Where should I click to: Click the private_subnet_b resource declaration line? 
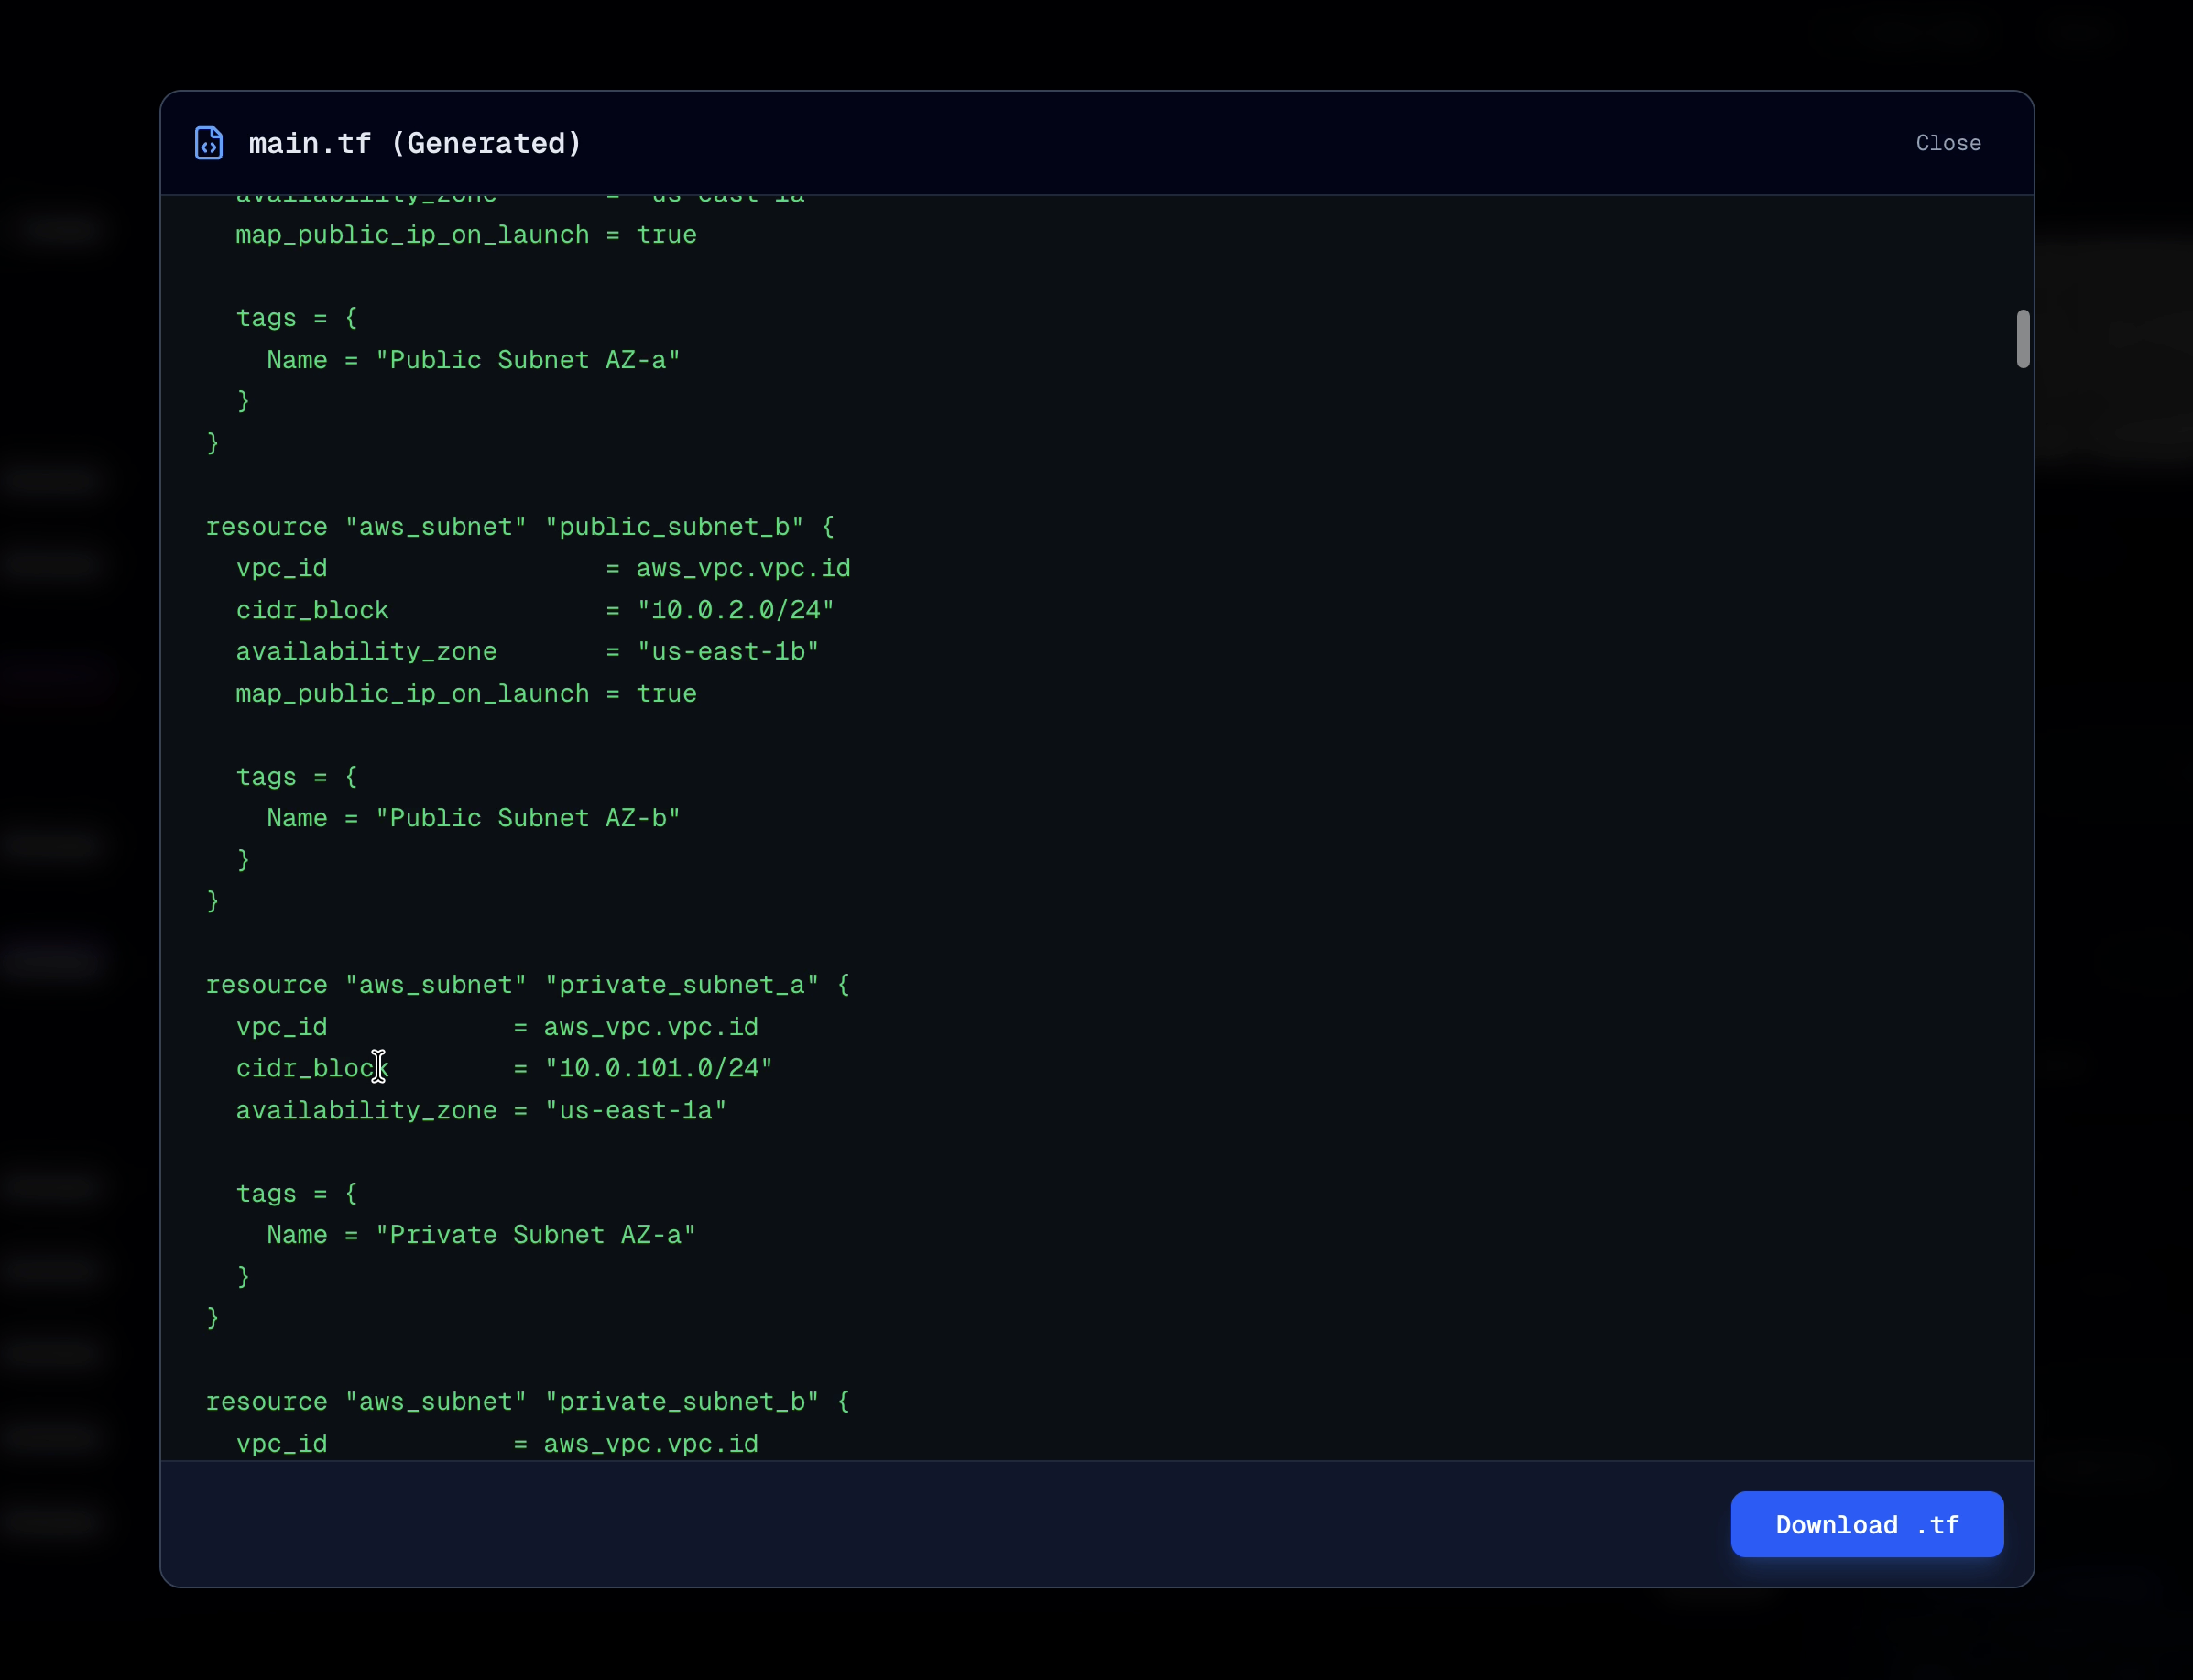527,1402
